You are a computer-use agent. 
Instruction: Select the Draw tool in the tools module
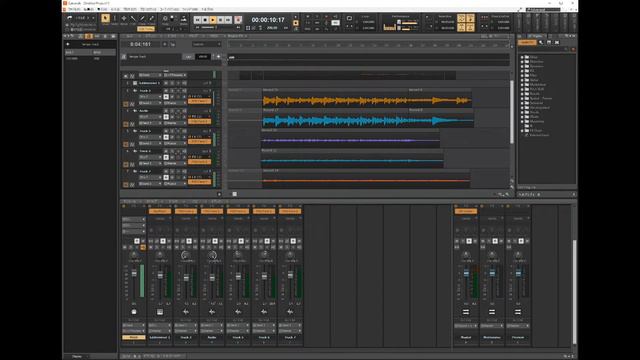(142, 18)
